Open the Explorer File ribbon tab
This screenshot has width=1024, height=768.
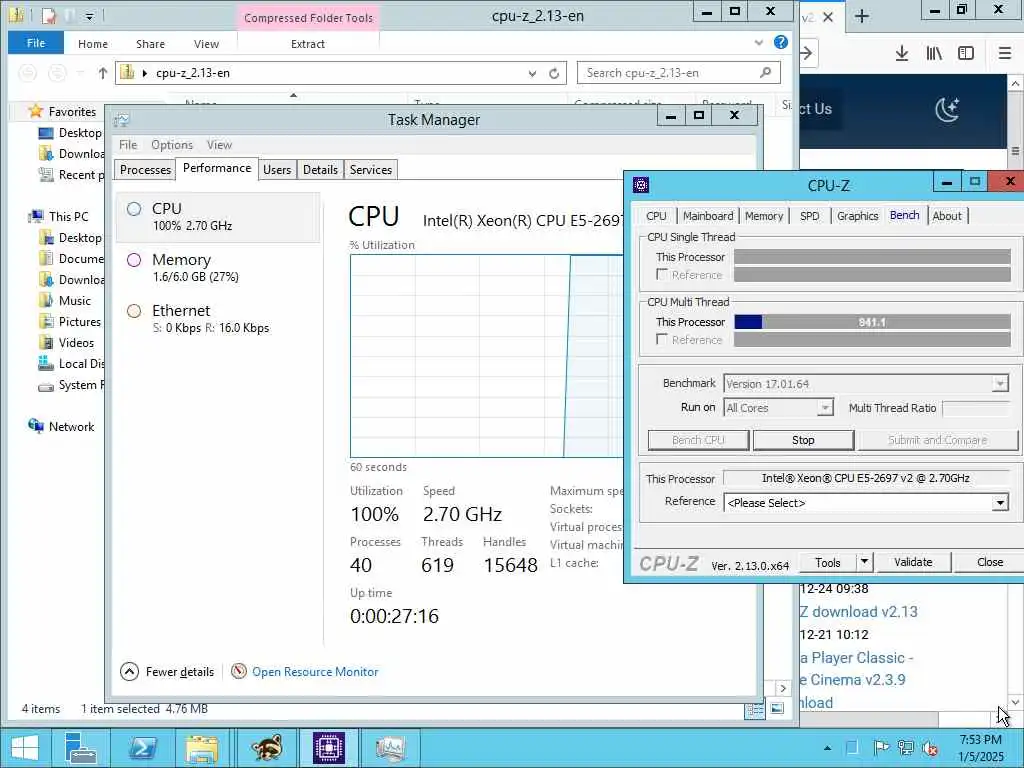(x=36, y=43)
